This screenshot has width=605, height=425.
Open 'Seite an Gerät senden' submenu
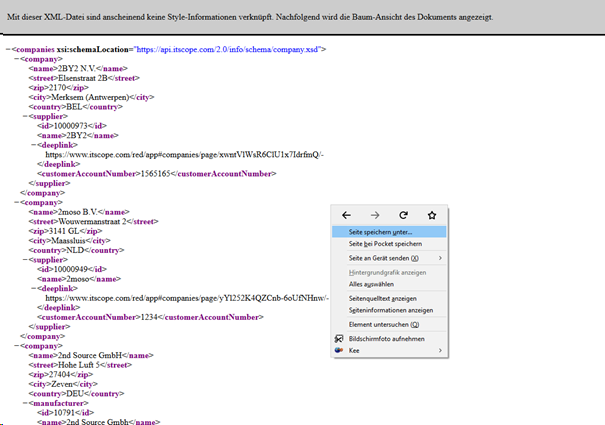389,258
